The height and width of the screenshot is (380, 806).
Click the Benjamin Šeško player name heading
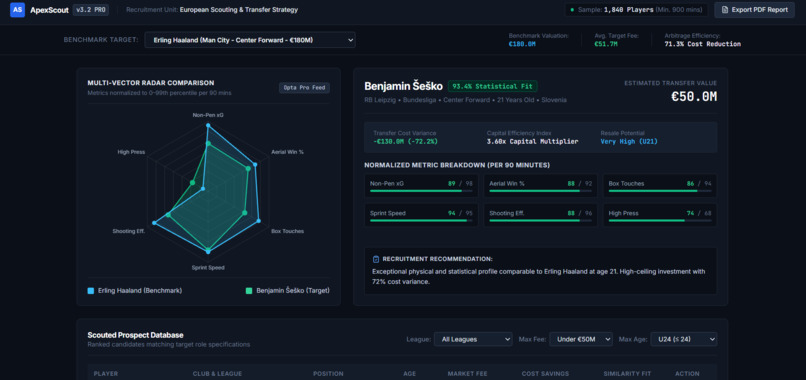(404, 86)
